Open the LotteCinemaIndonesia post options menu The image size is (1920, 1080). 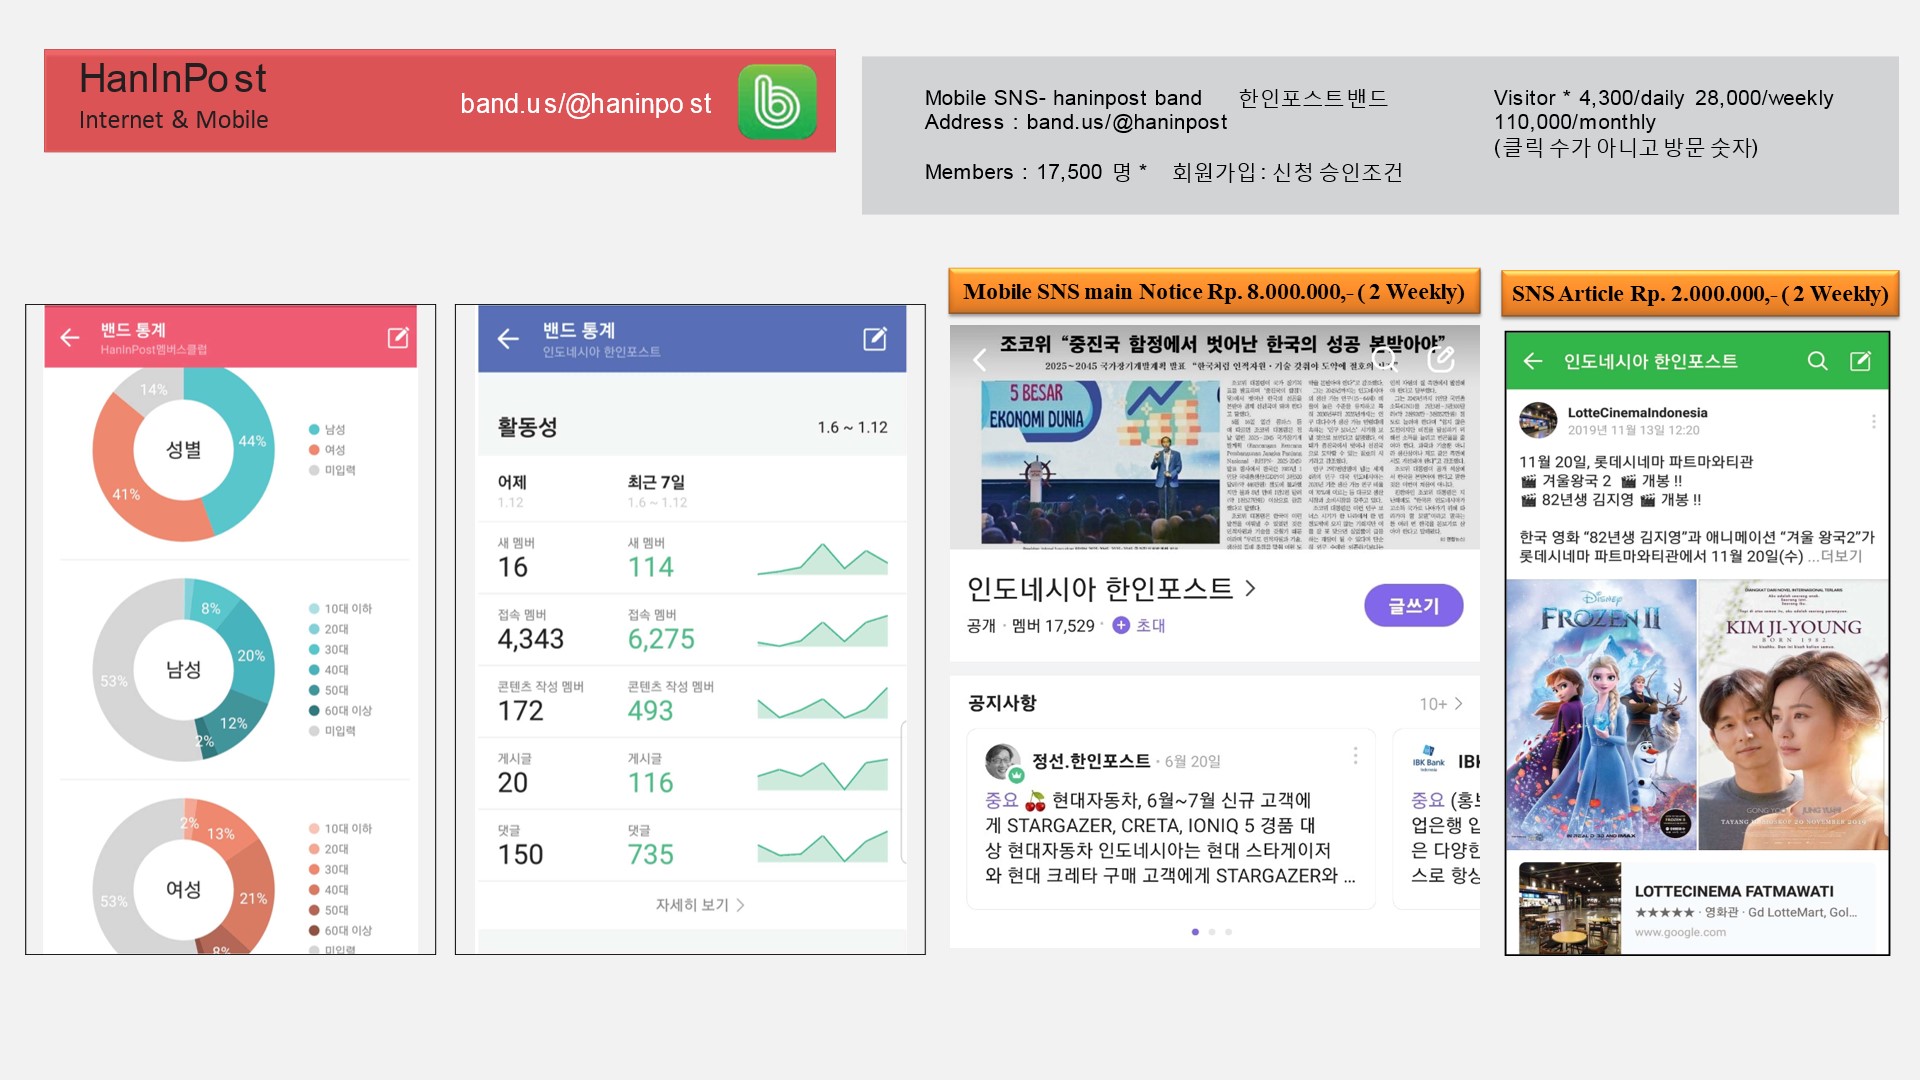1873,422
